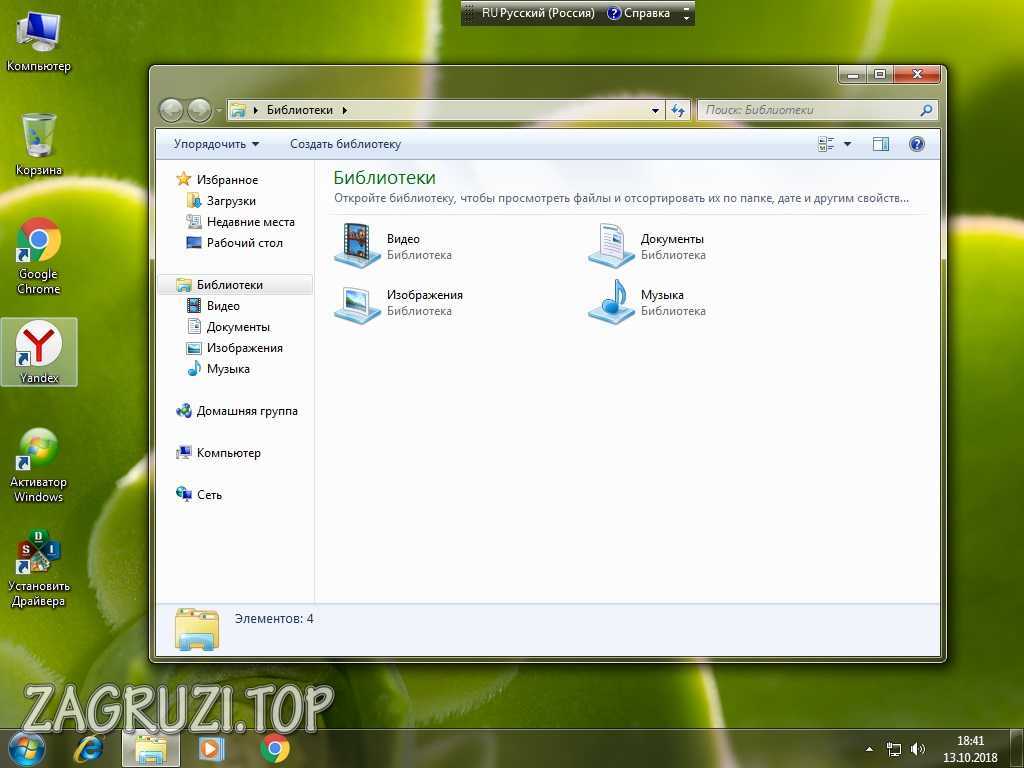Launch Chrome from the taskbar
Screen dimensions: 1024x768
(275, 748)
